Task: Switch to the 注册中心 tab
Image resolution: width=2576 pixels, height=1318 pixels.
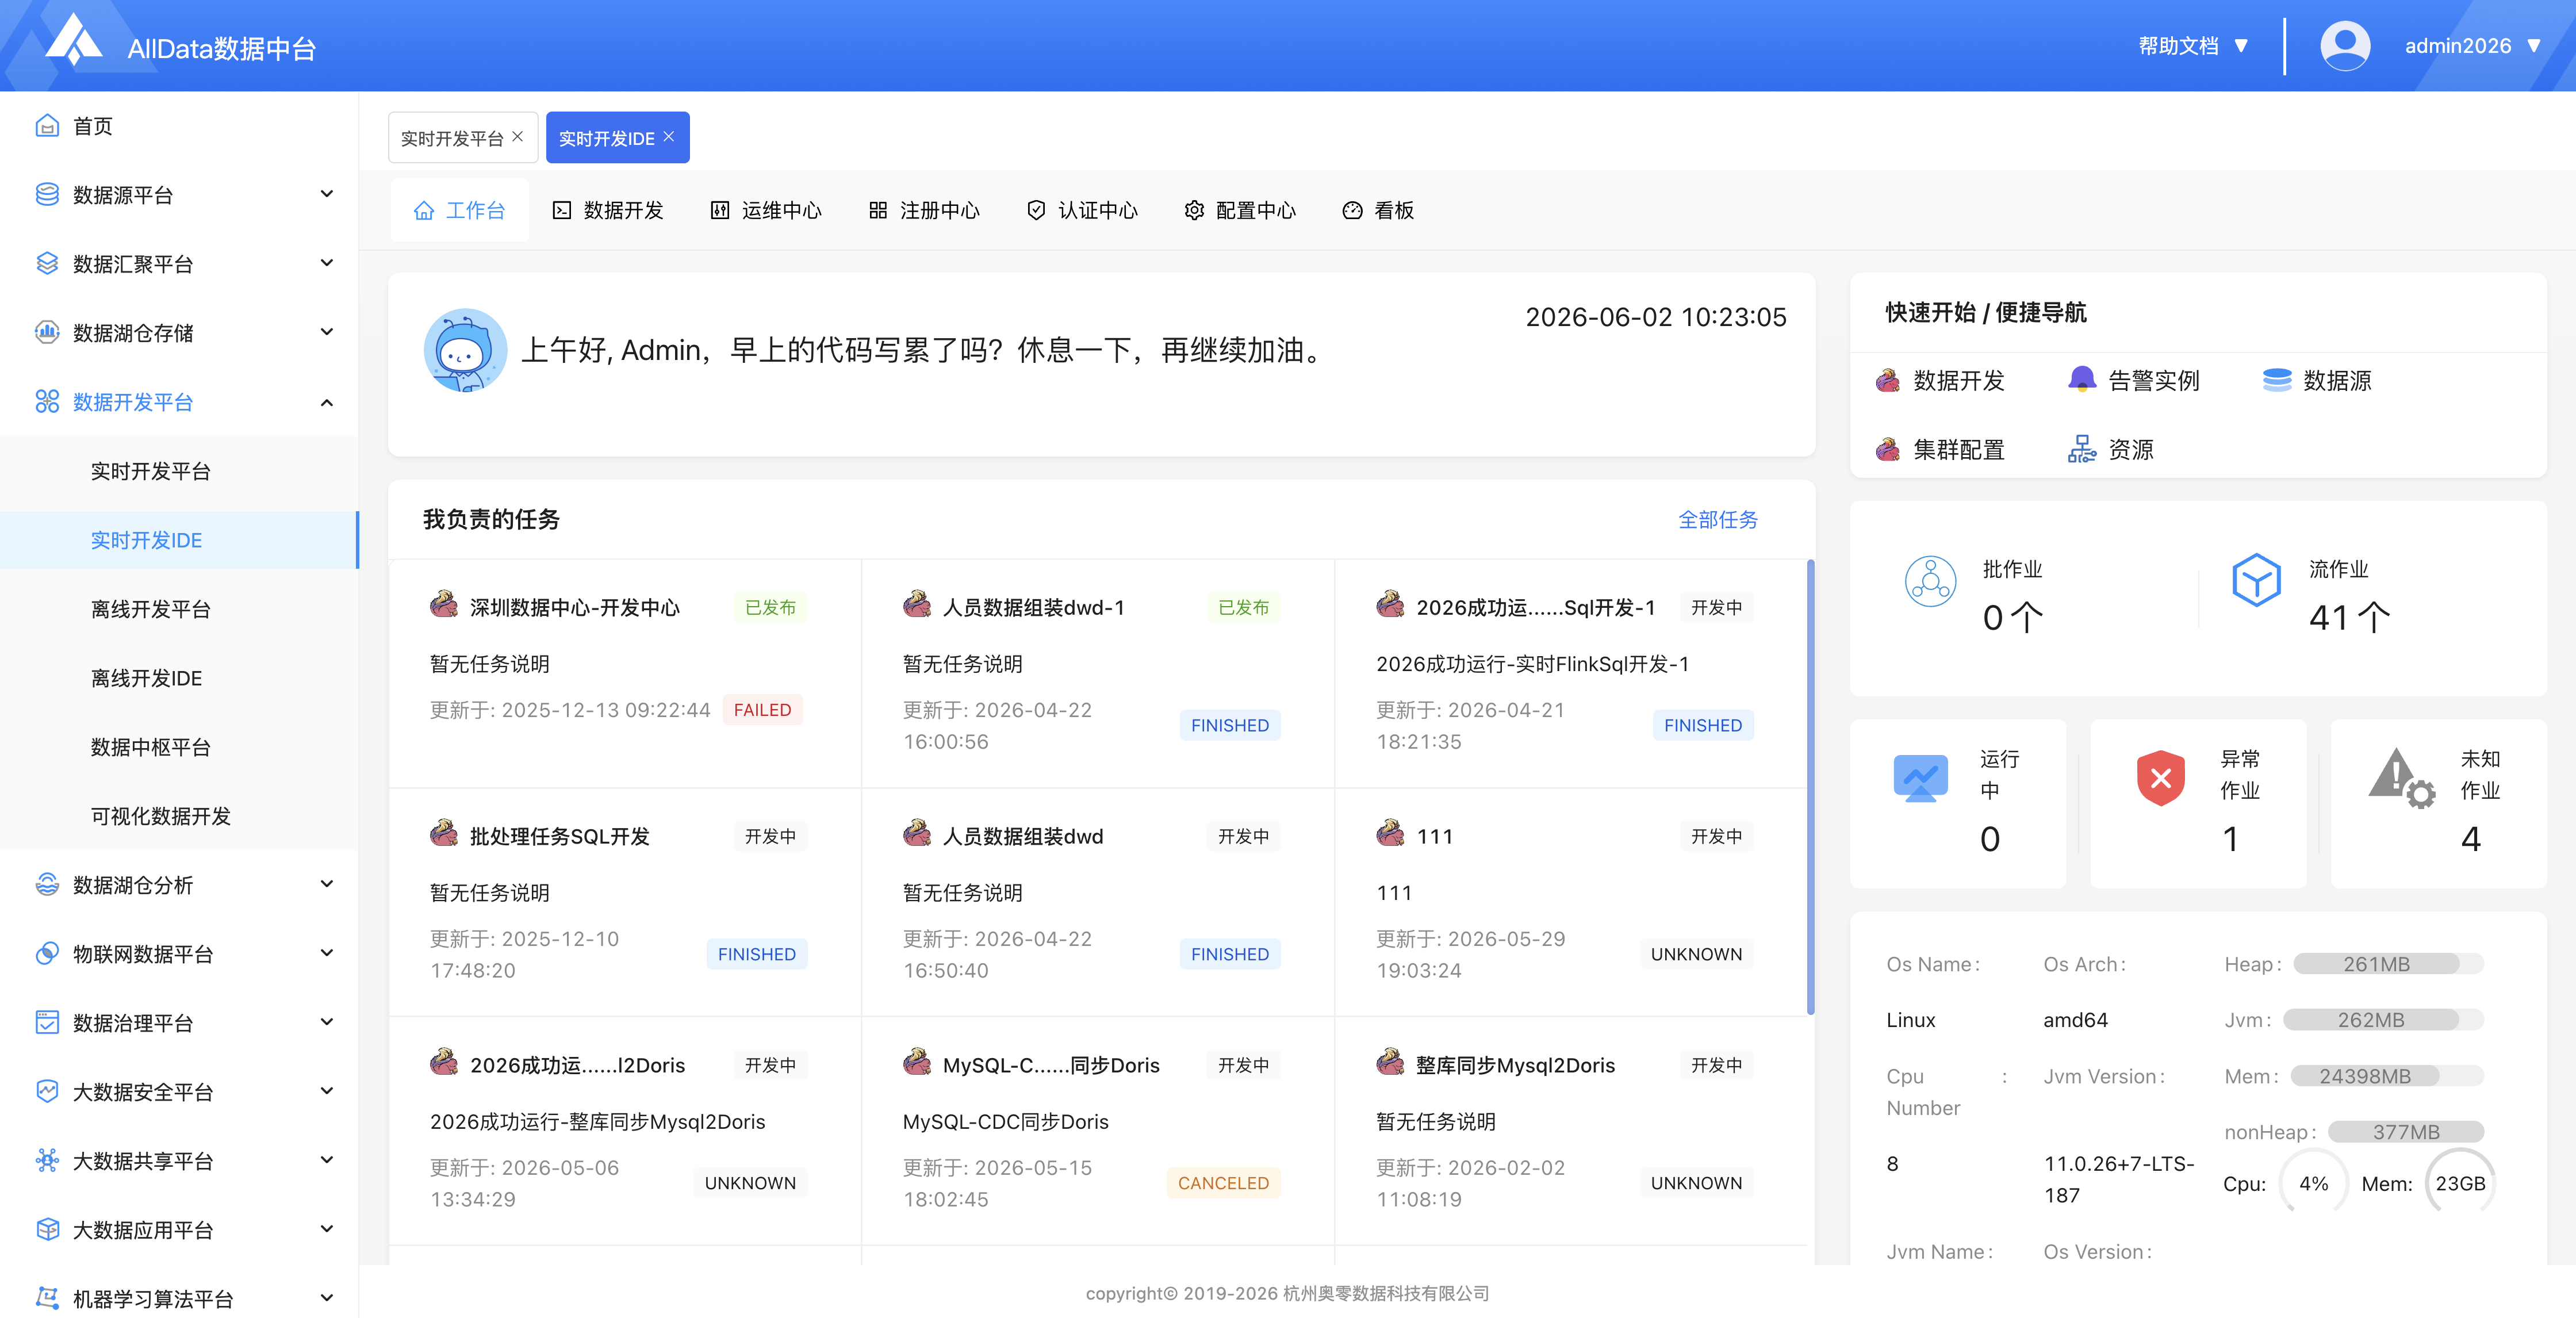Action: click(924, 210)
